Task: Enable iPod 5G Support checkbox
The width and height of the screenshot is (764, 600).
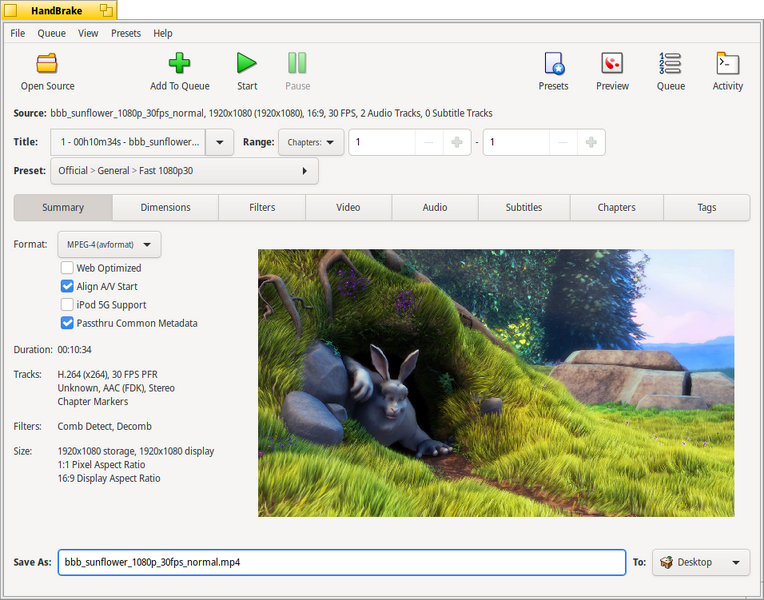Action: pos(67,305)
